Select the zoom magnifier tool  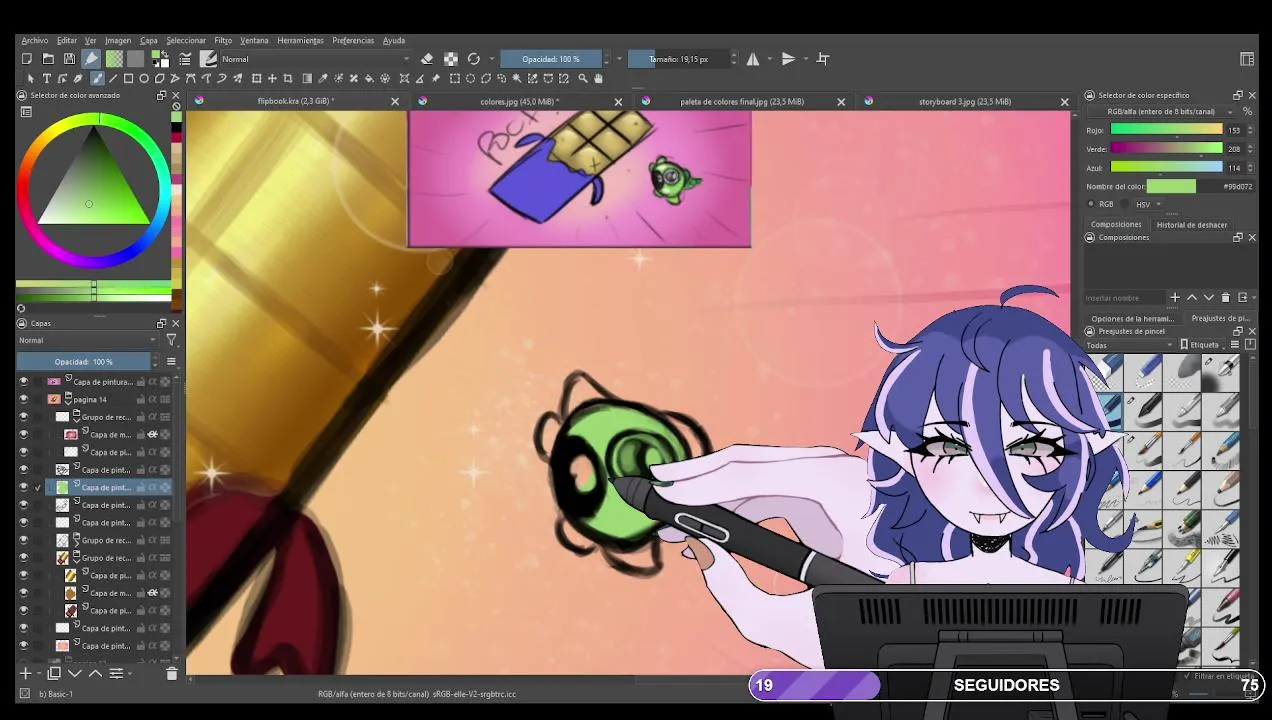(583, 78)
